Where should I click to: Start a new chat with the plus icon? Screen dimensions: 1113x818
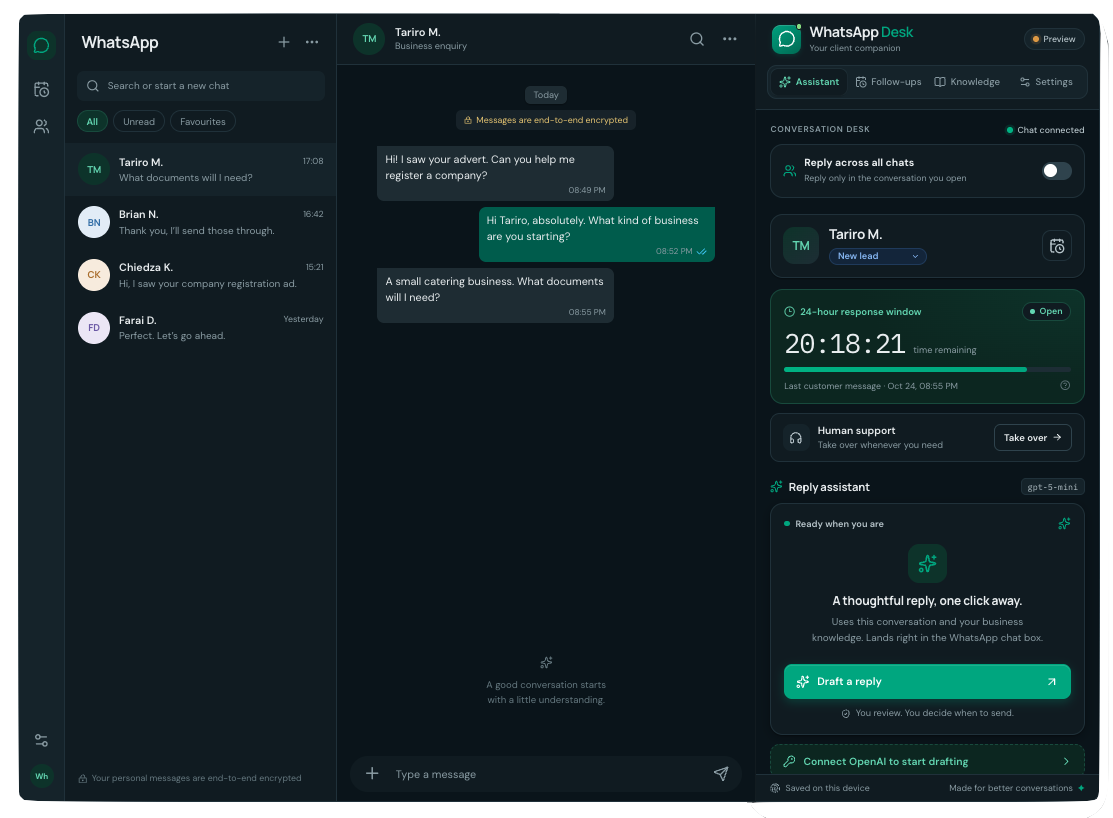tap(283, 42)
